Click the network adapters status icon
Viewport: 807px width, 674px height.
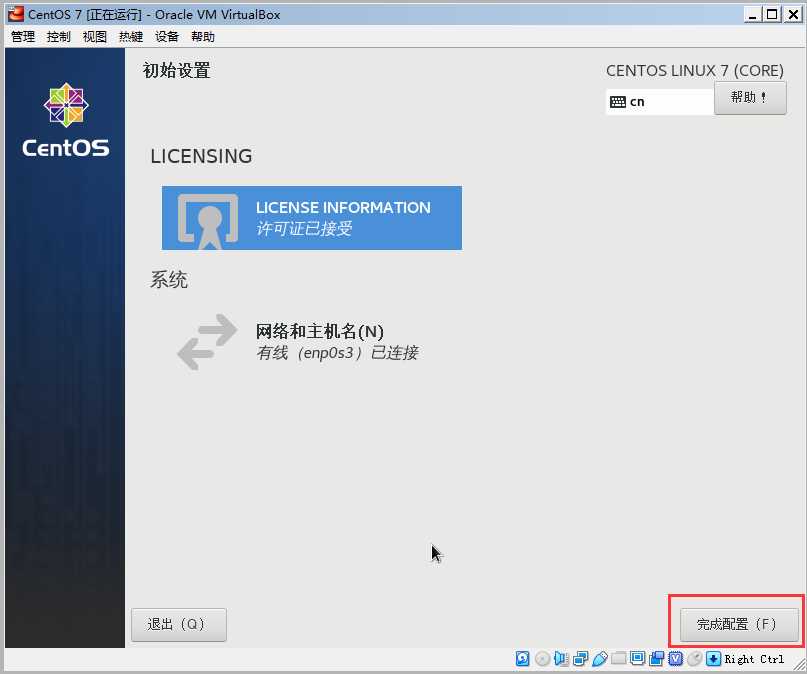click(x=580, y=659)
